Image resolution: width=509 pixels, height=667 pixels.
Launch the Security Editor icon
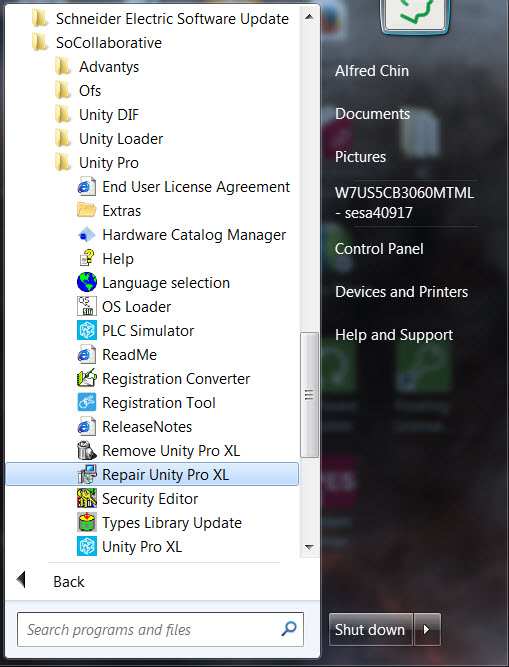click(x=87, y=498)
